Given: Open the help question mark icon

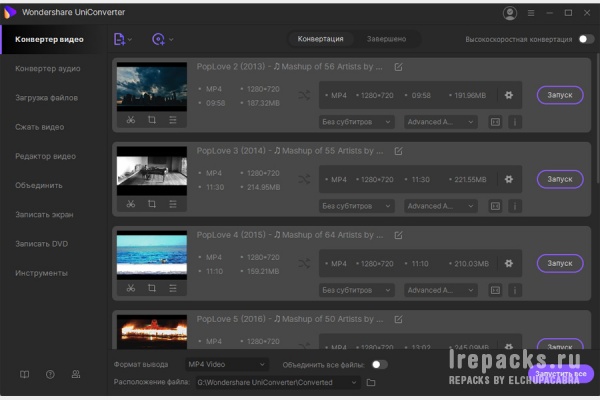Looking at the screenshot, I should (50, 374).
